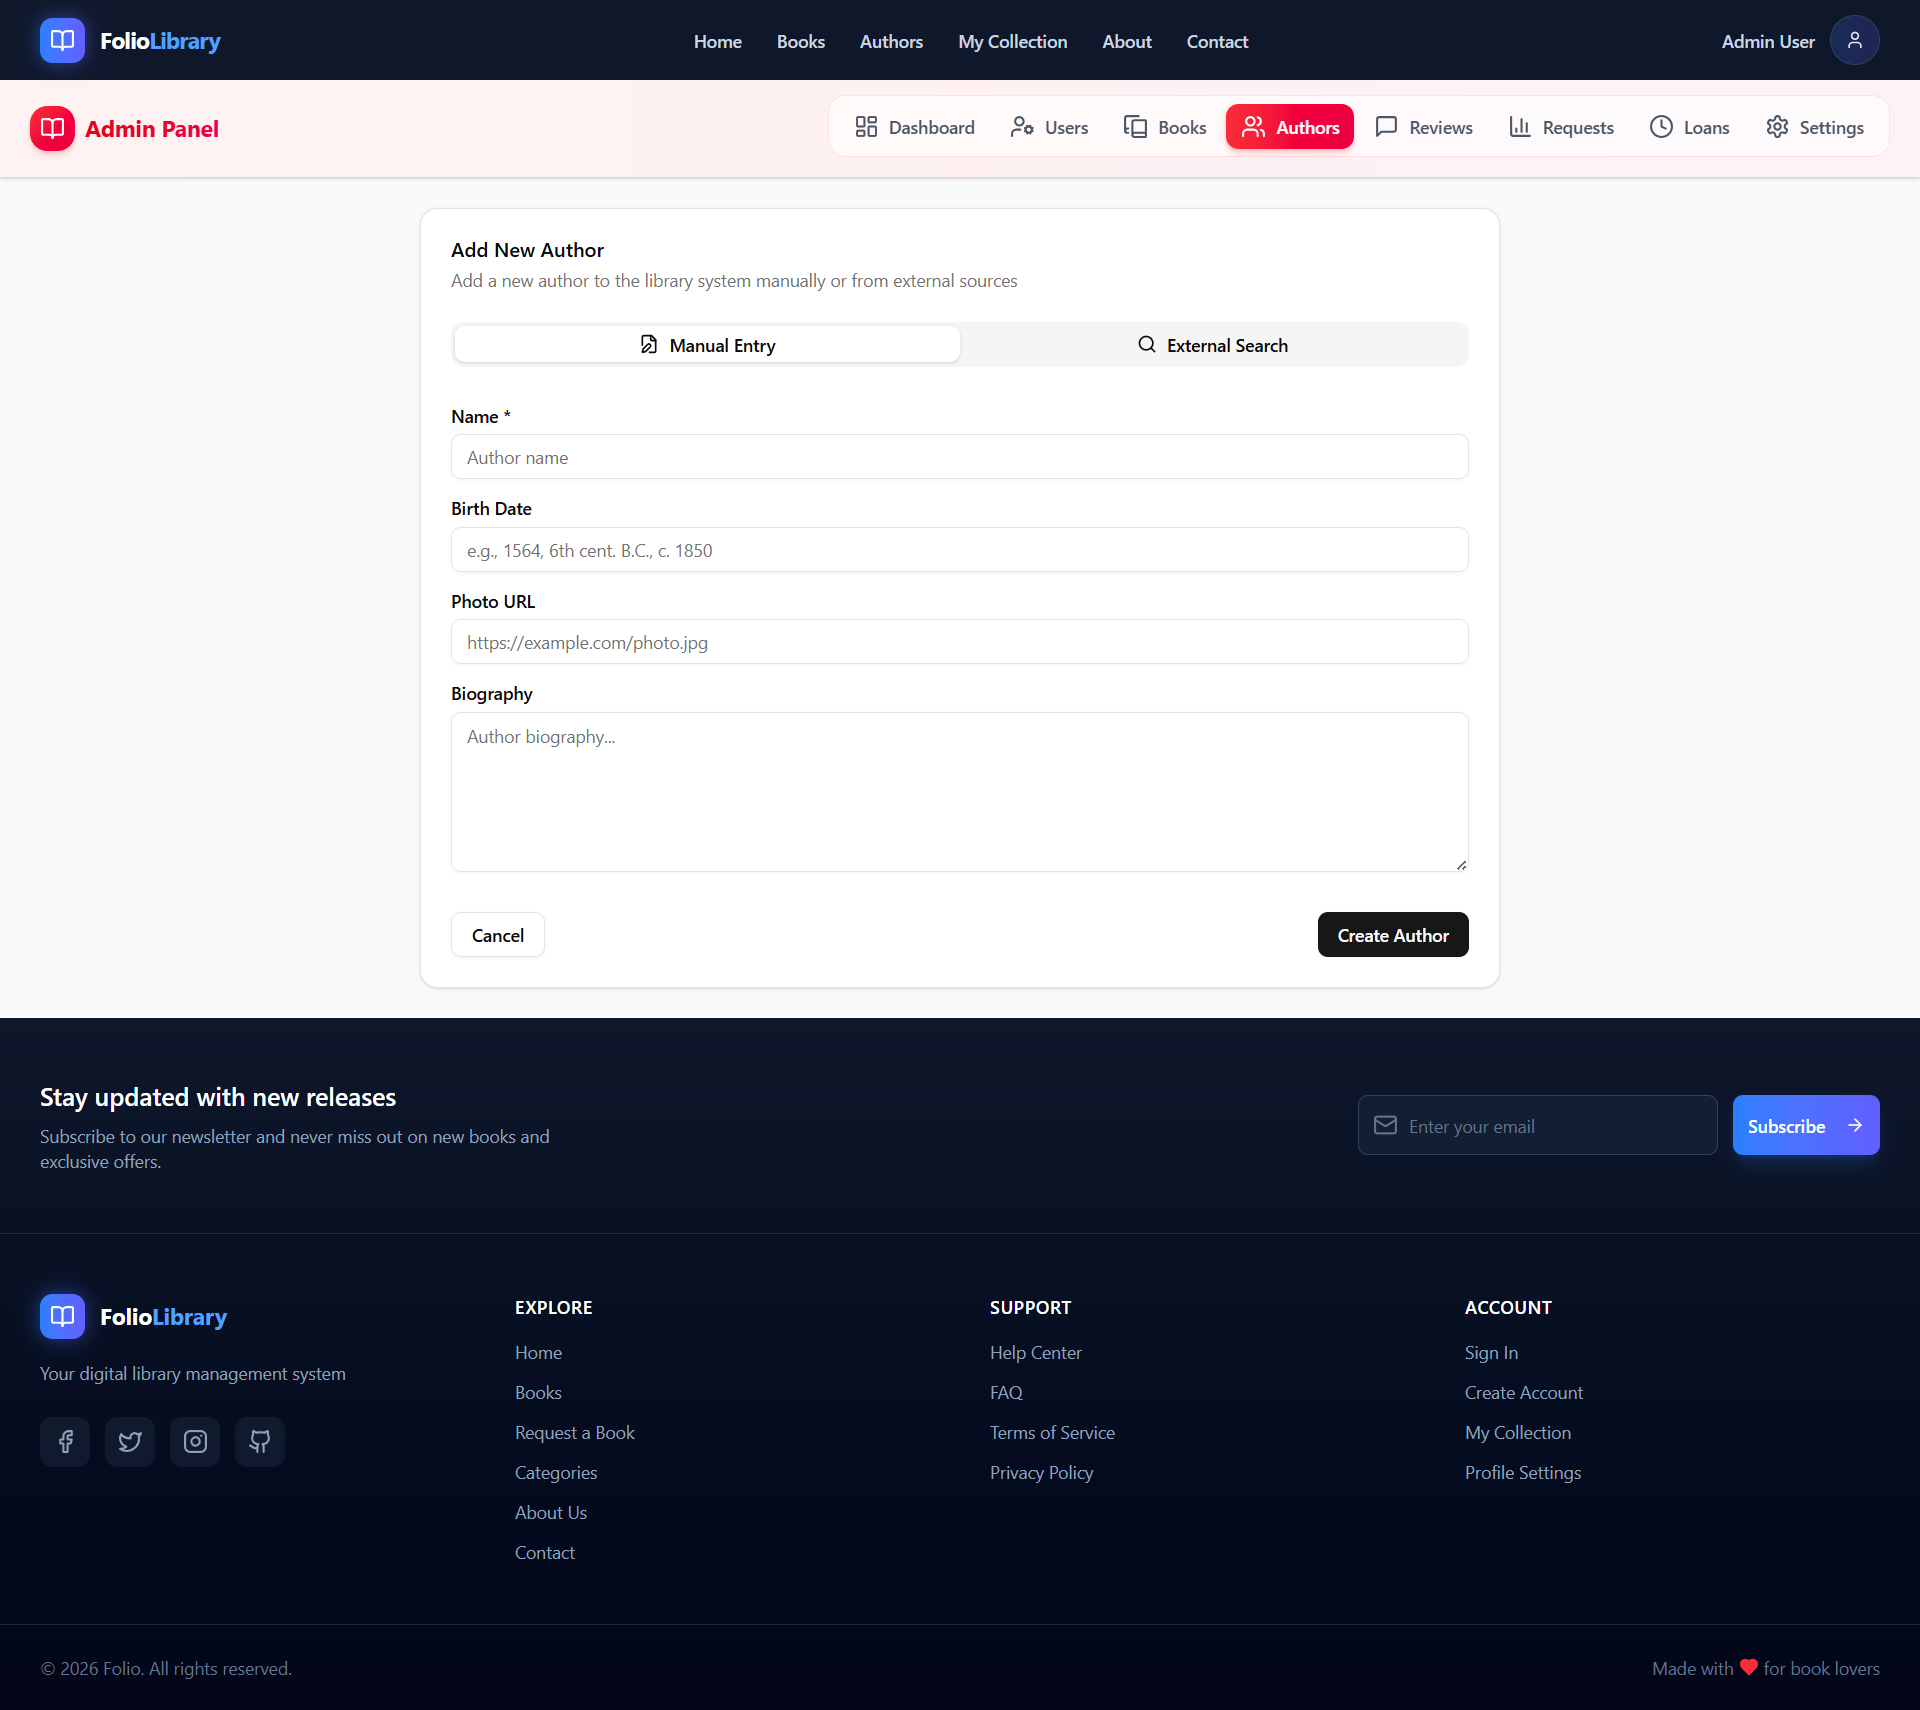Click the Create Author button

1392,934
